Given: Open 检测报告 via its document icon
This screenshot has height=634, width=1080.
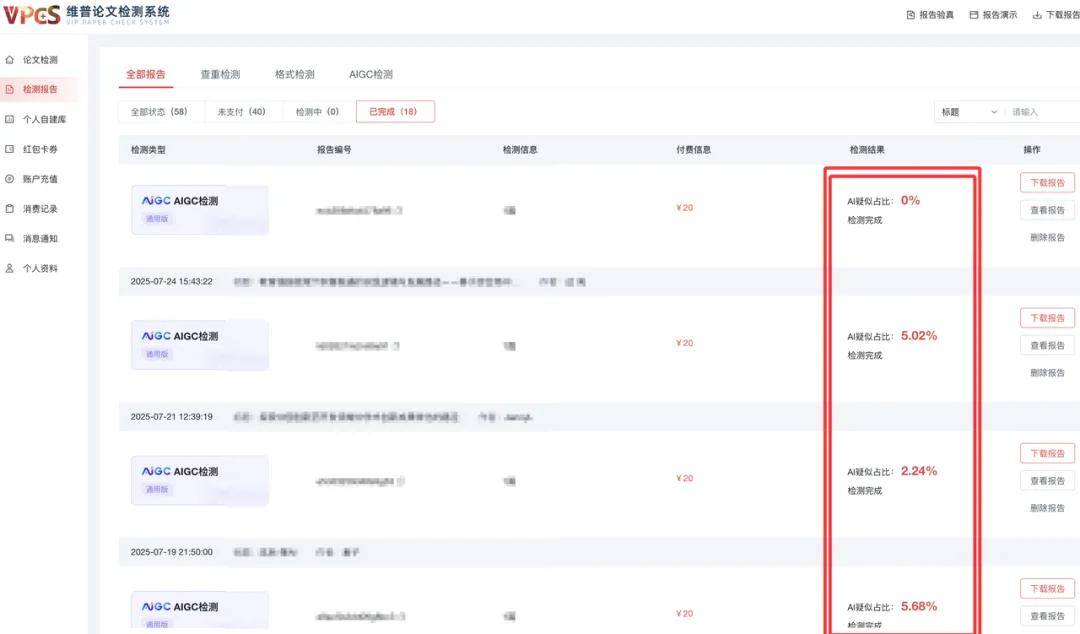Looking at the screenshot, I should click(x=11, y=88).
